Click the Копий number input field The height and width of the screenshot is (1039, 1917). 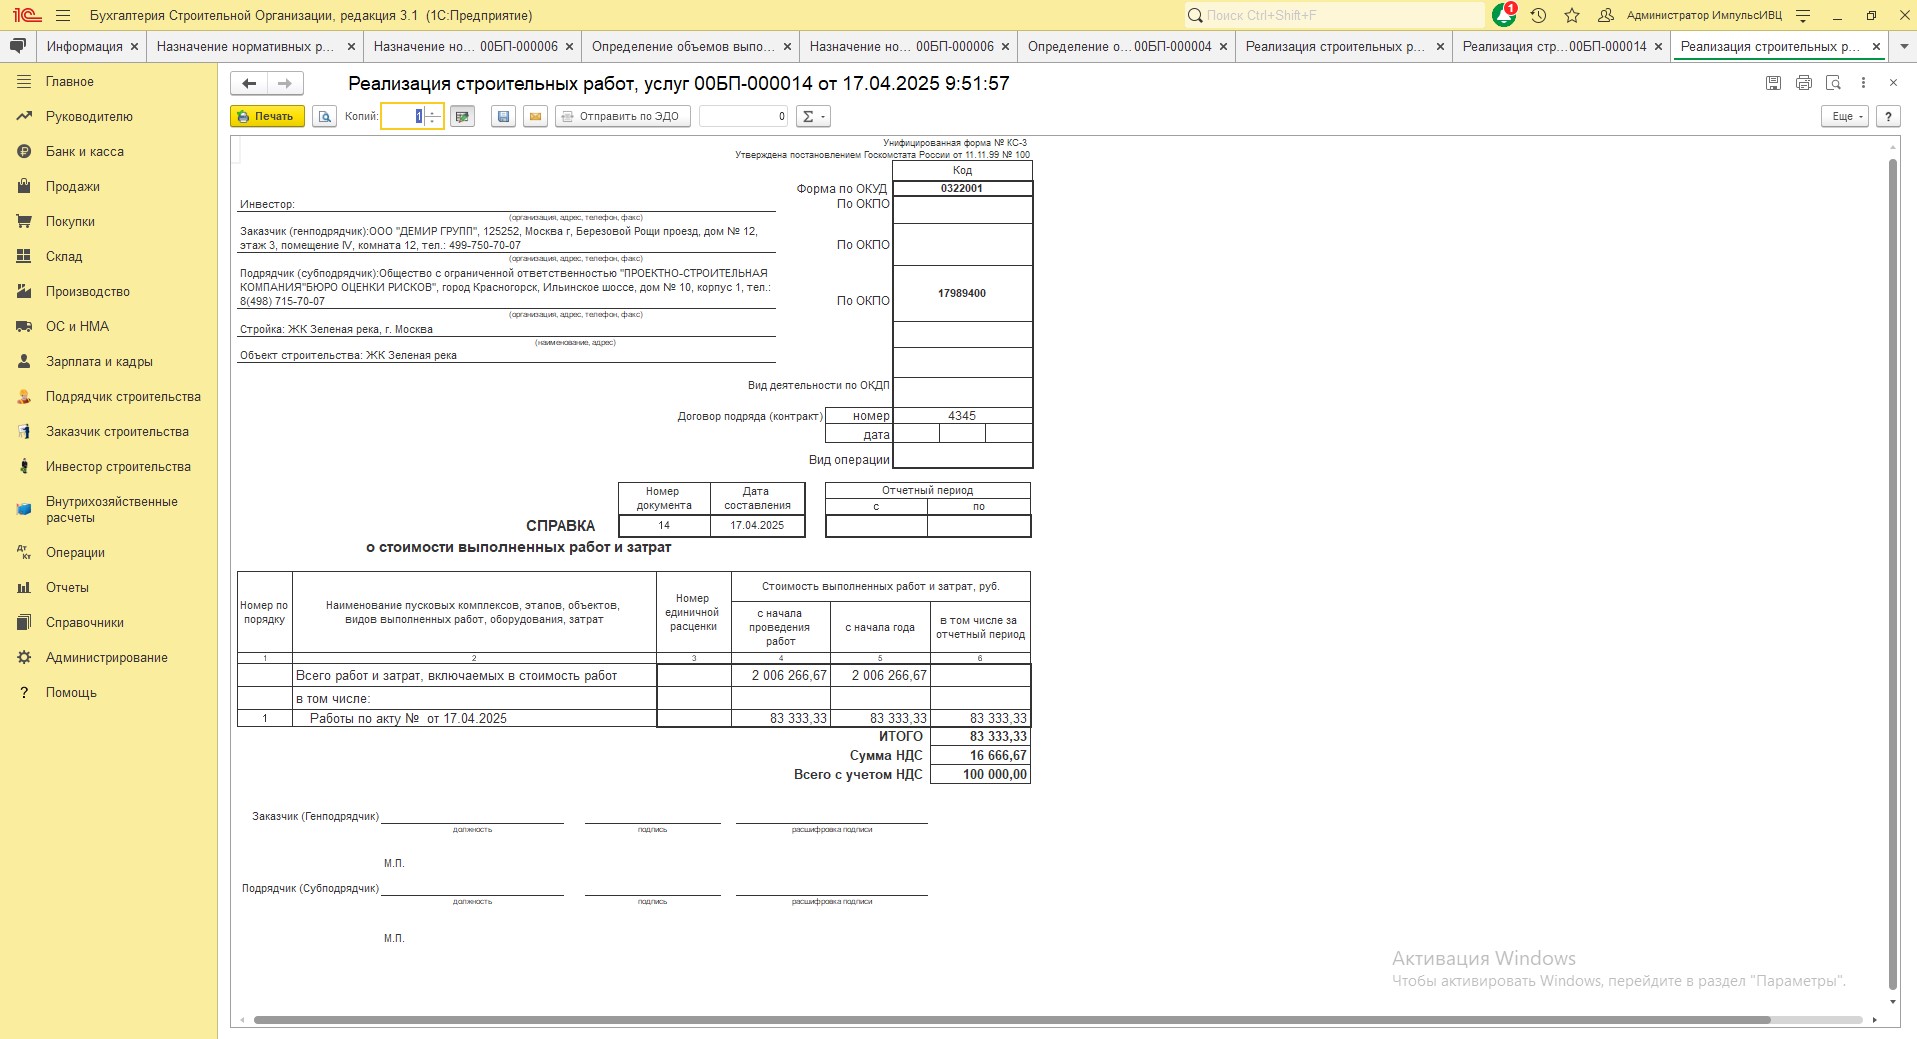click(403, 116)
